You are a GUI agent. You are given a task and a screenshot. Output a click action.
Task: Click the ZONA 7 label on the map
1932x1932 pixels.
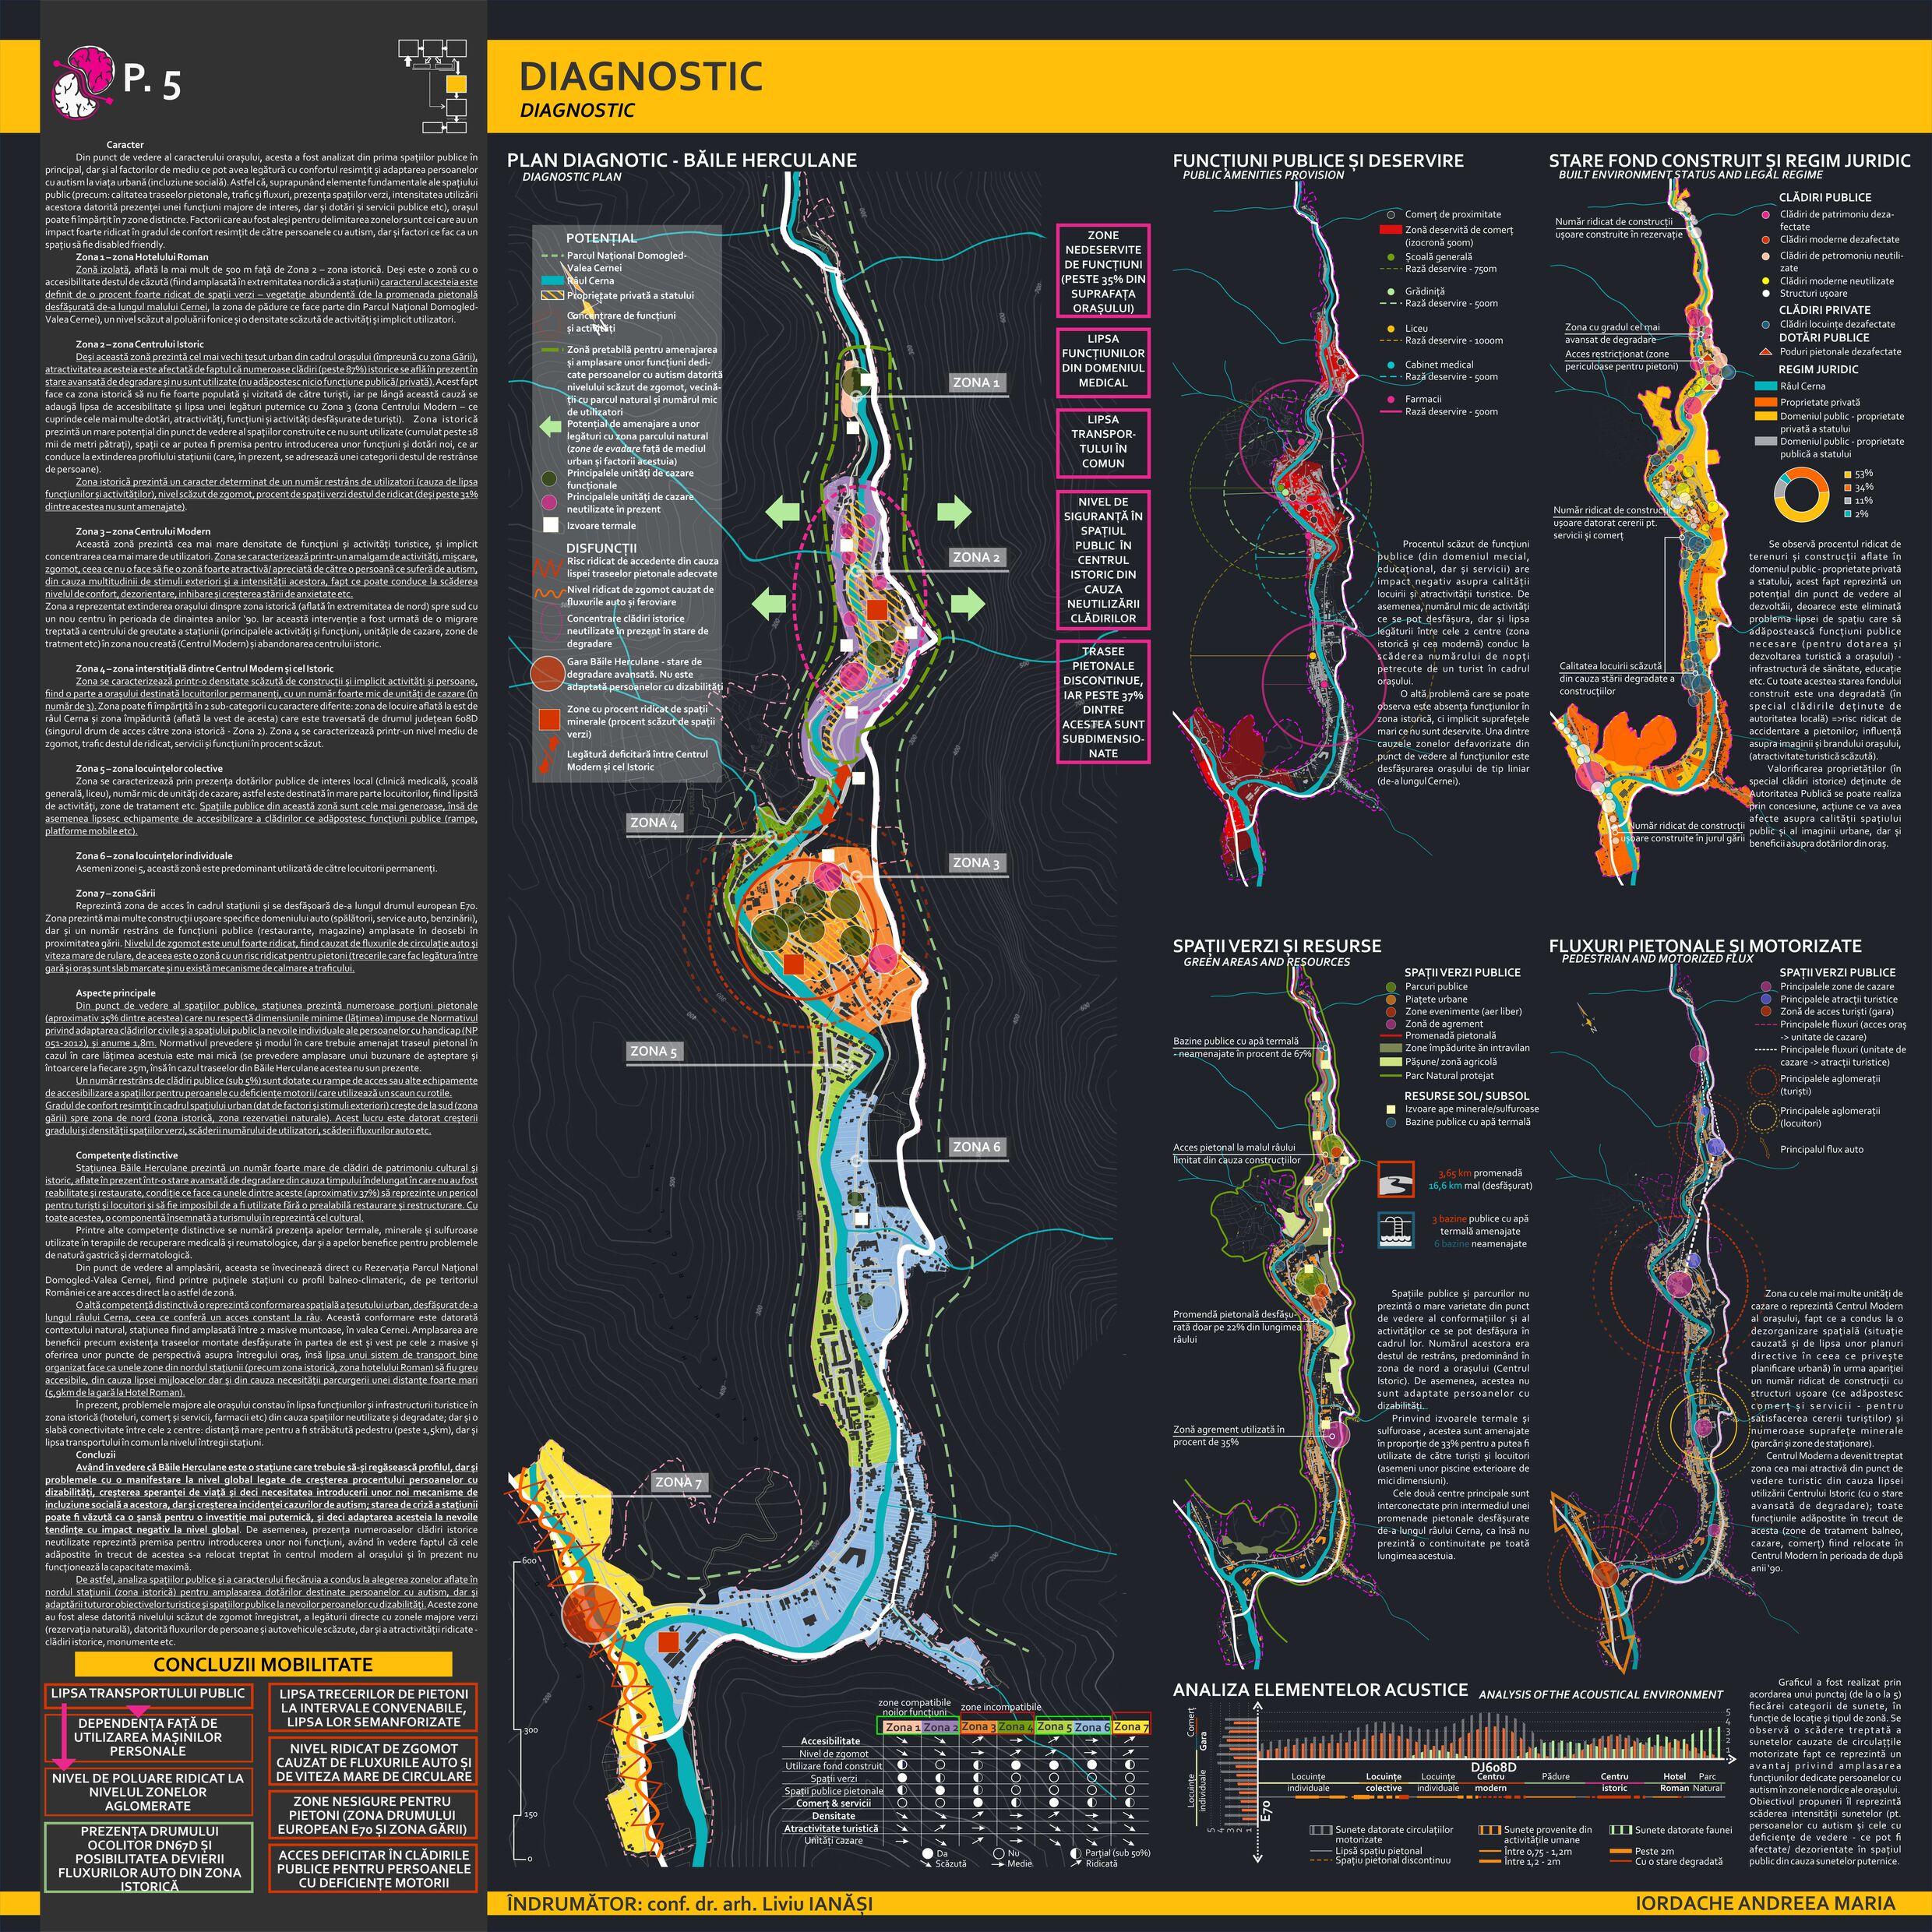(x=679, y=1482)
